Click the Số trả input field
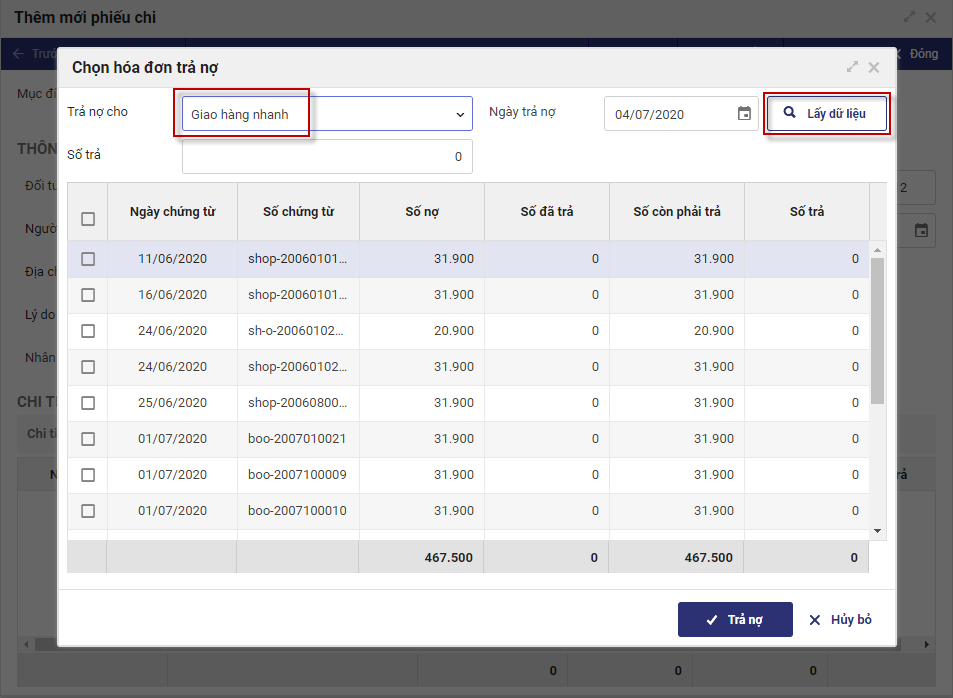Screen dimensions: 953x698 click(x=326, y=157)
